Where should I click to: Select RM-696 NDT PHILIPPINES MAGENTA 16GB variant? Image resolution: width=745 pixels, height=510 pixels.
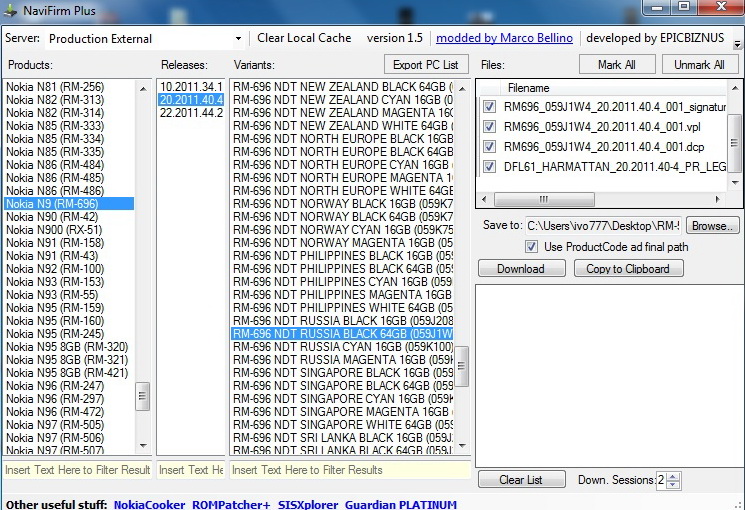click(343, 295)
